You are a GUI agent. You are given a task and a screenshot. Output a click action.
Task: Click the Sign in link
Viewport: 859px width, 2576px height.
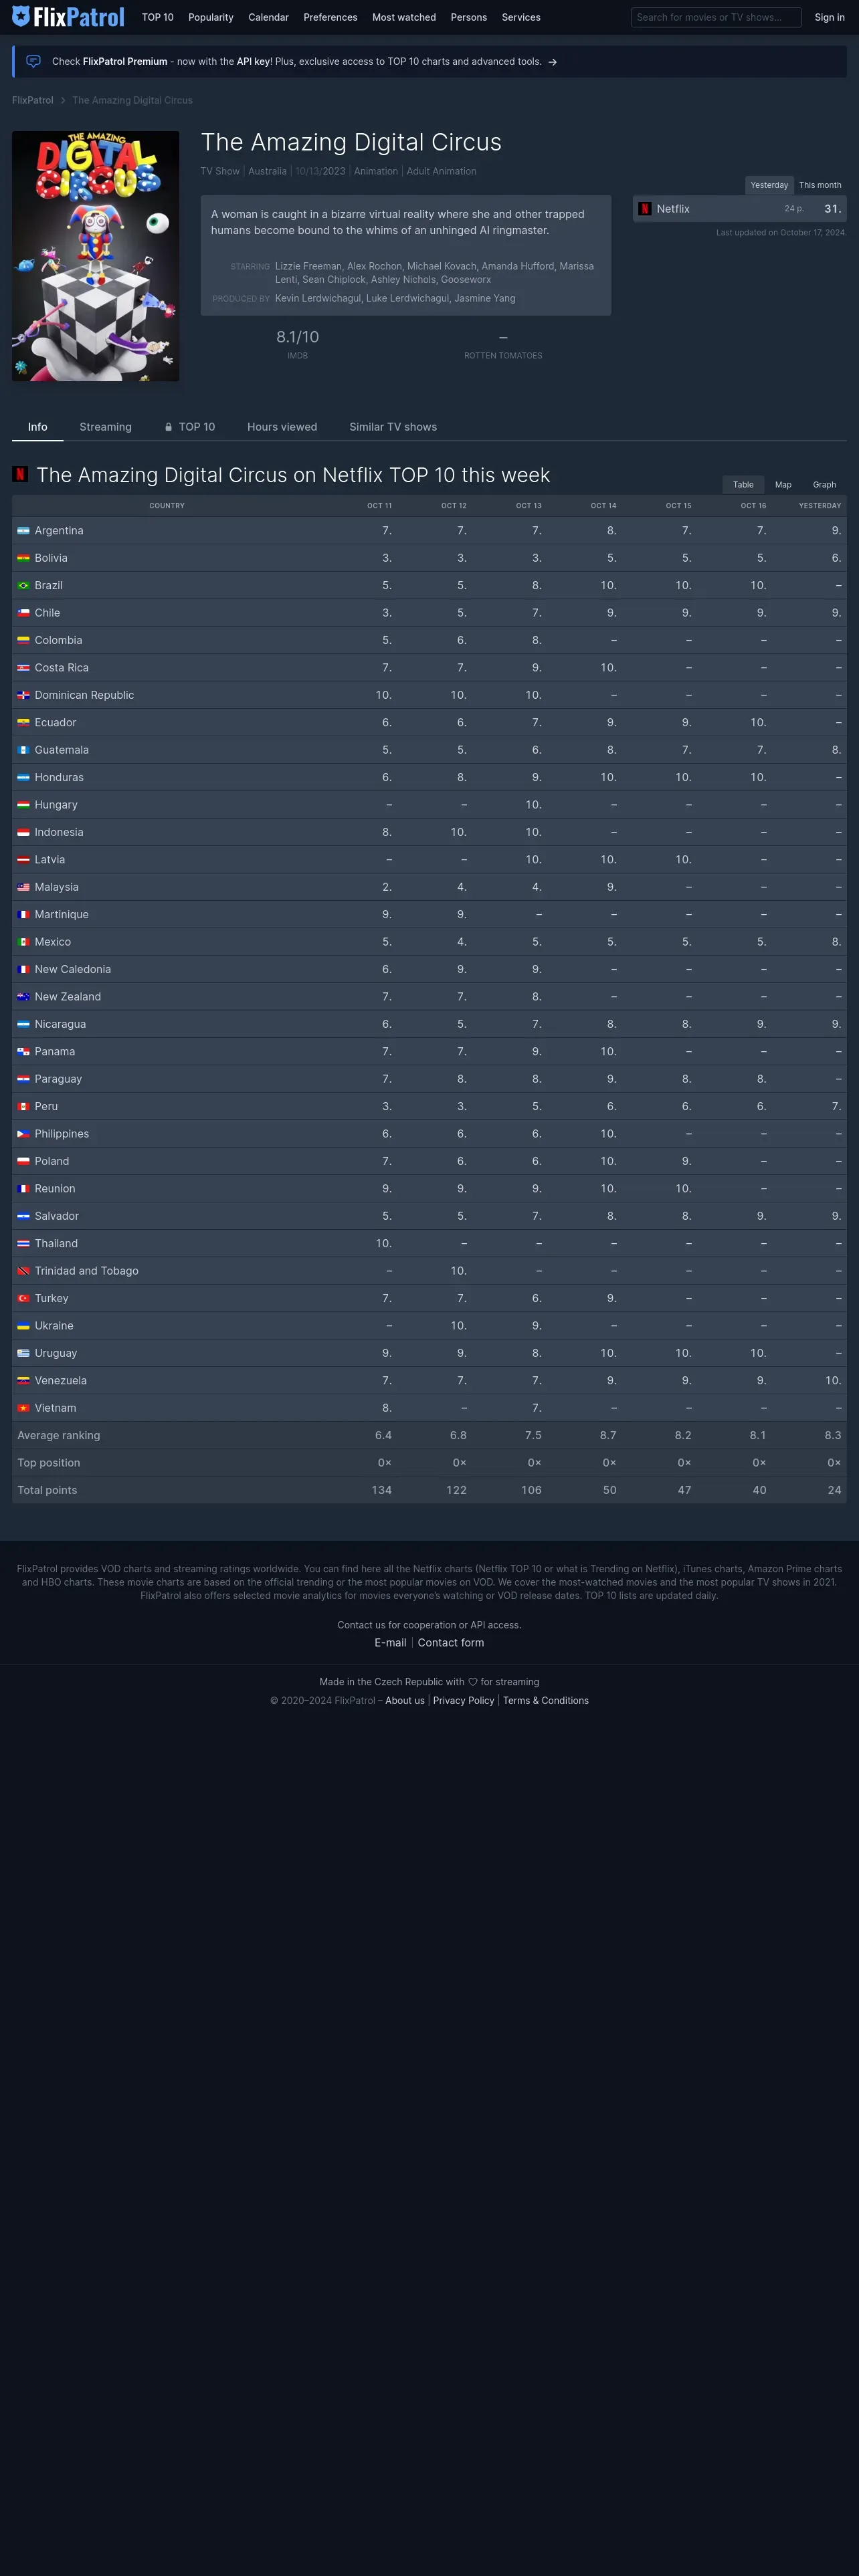pos(829,17)
